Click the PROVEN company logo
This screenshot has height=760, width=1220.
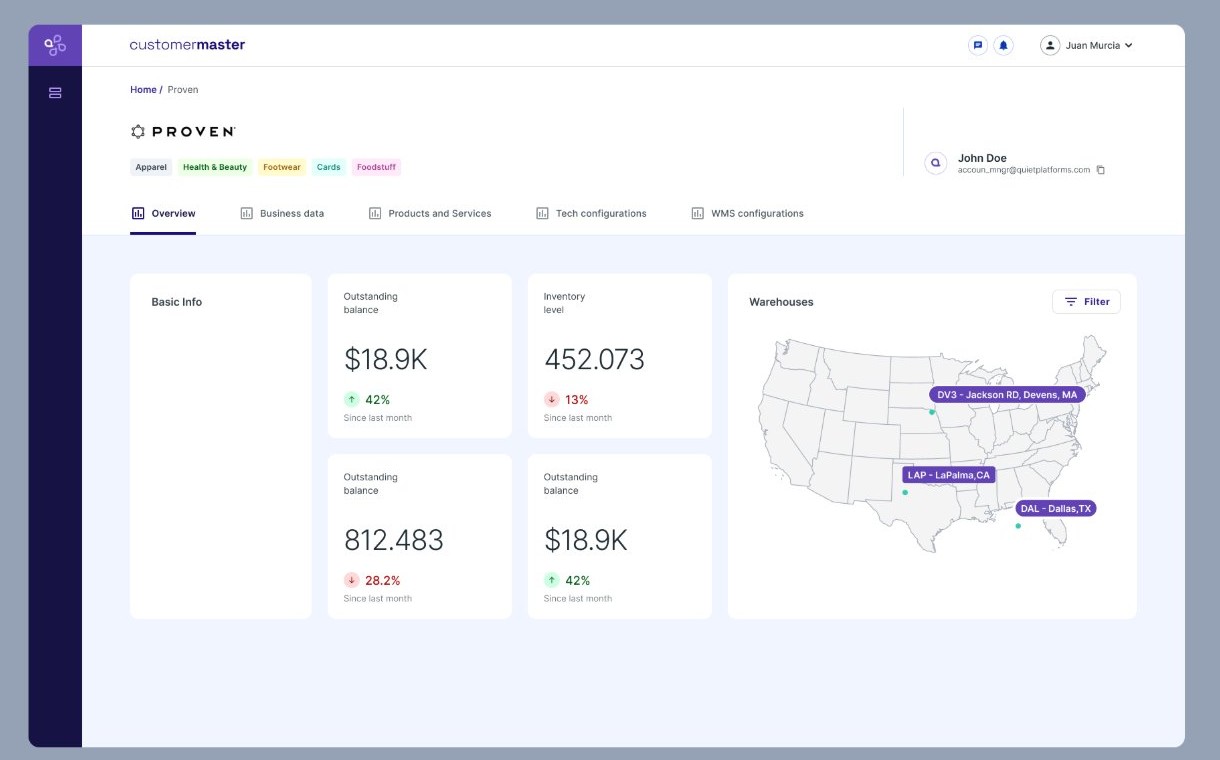(183, 131)
